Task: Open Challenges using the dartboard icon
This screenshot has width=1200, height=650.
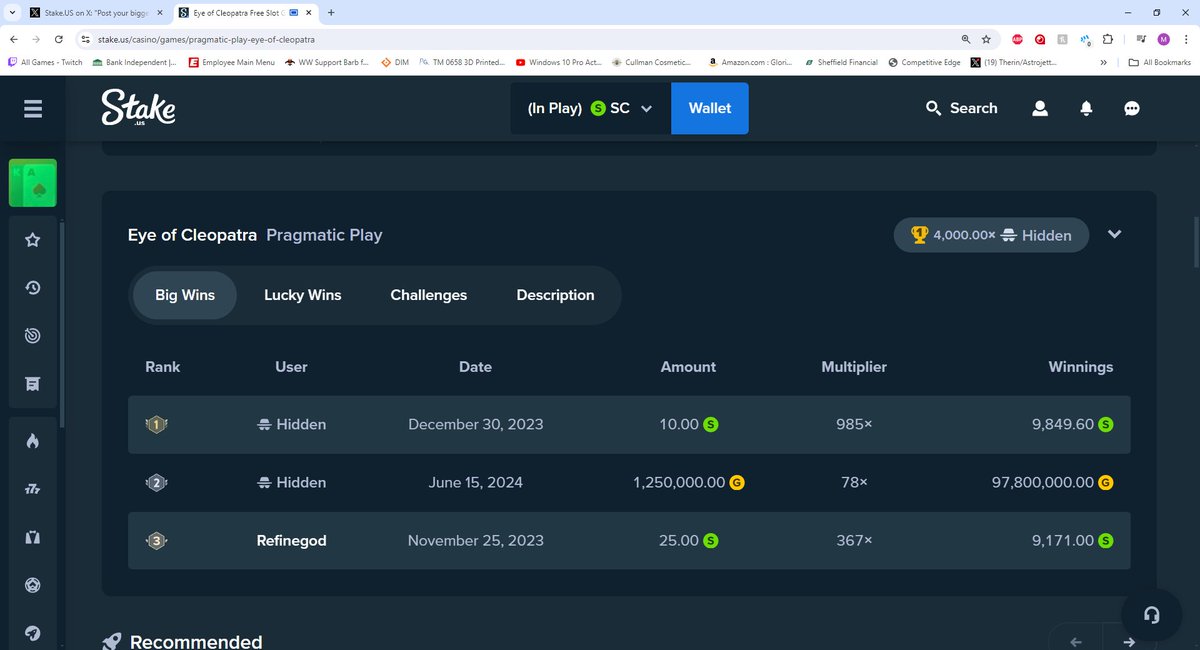Action: 33,336
